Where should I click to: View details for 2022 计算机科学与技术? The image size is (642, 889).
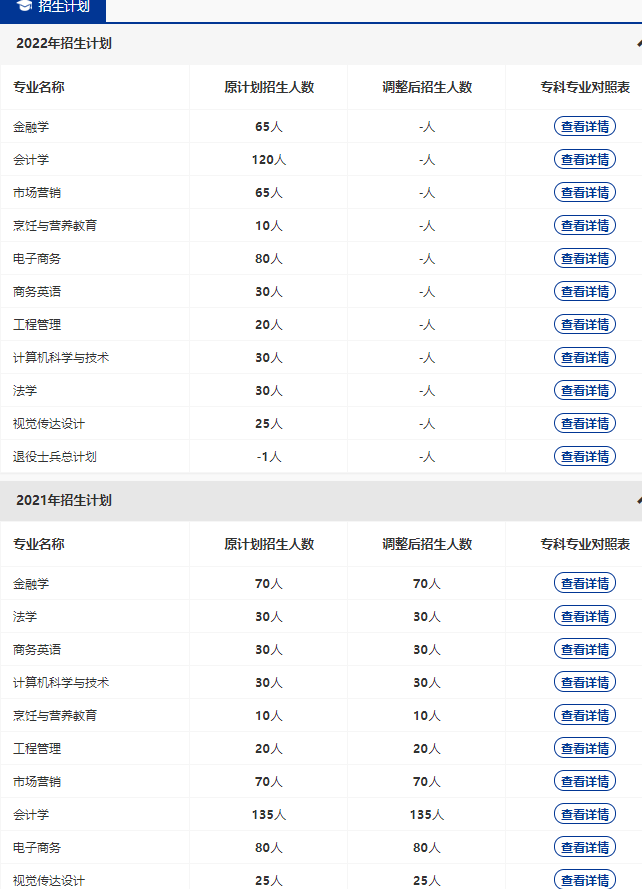pyautogui.click(x=585, y=357)
